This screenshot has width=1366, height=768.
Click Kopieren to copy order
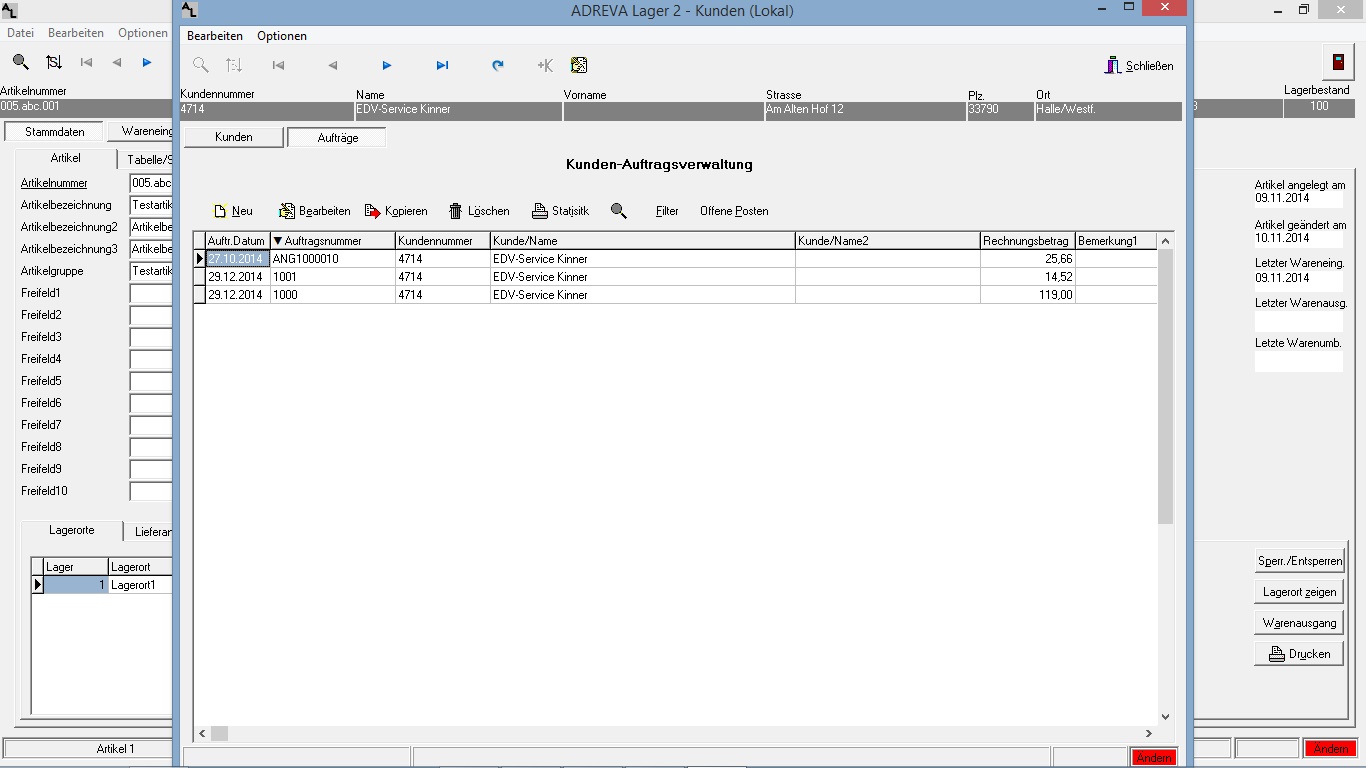(396, 211)
